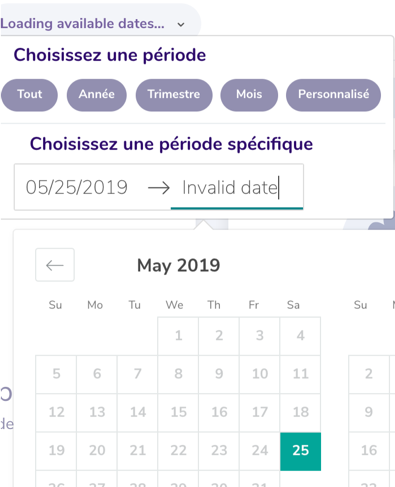
Task: Select May 24 in the calendar
Action: click(x=260, y=451)
